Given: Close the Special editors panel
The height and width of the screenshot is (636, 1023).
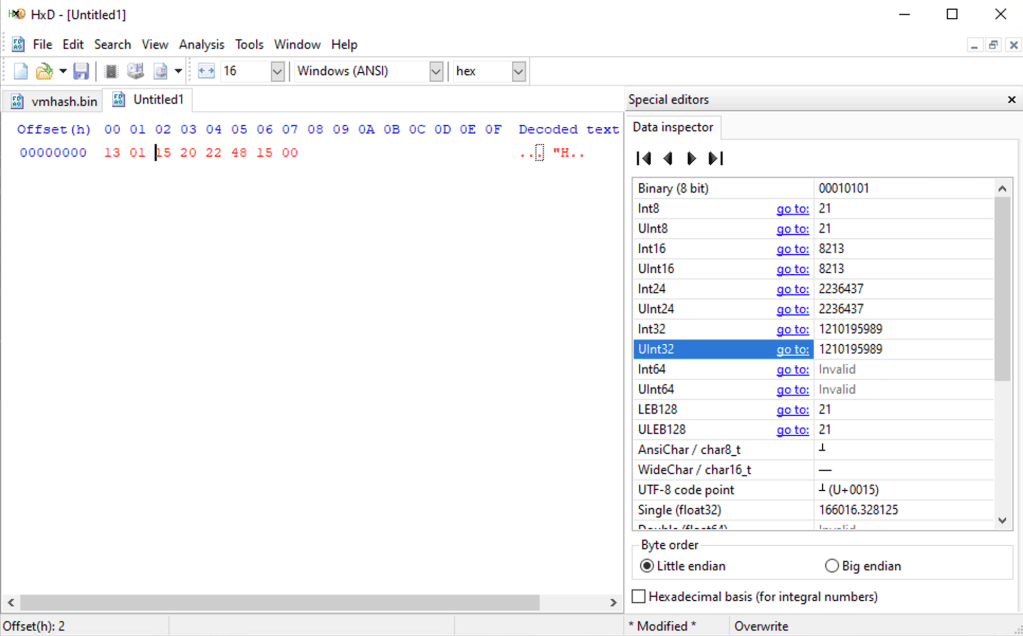Looking at the screenshot, I should pyautogui.click(x=1011, y=100).
